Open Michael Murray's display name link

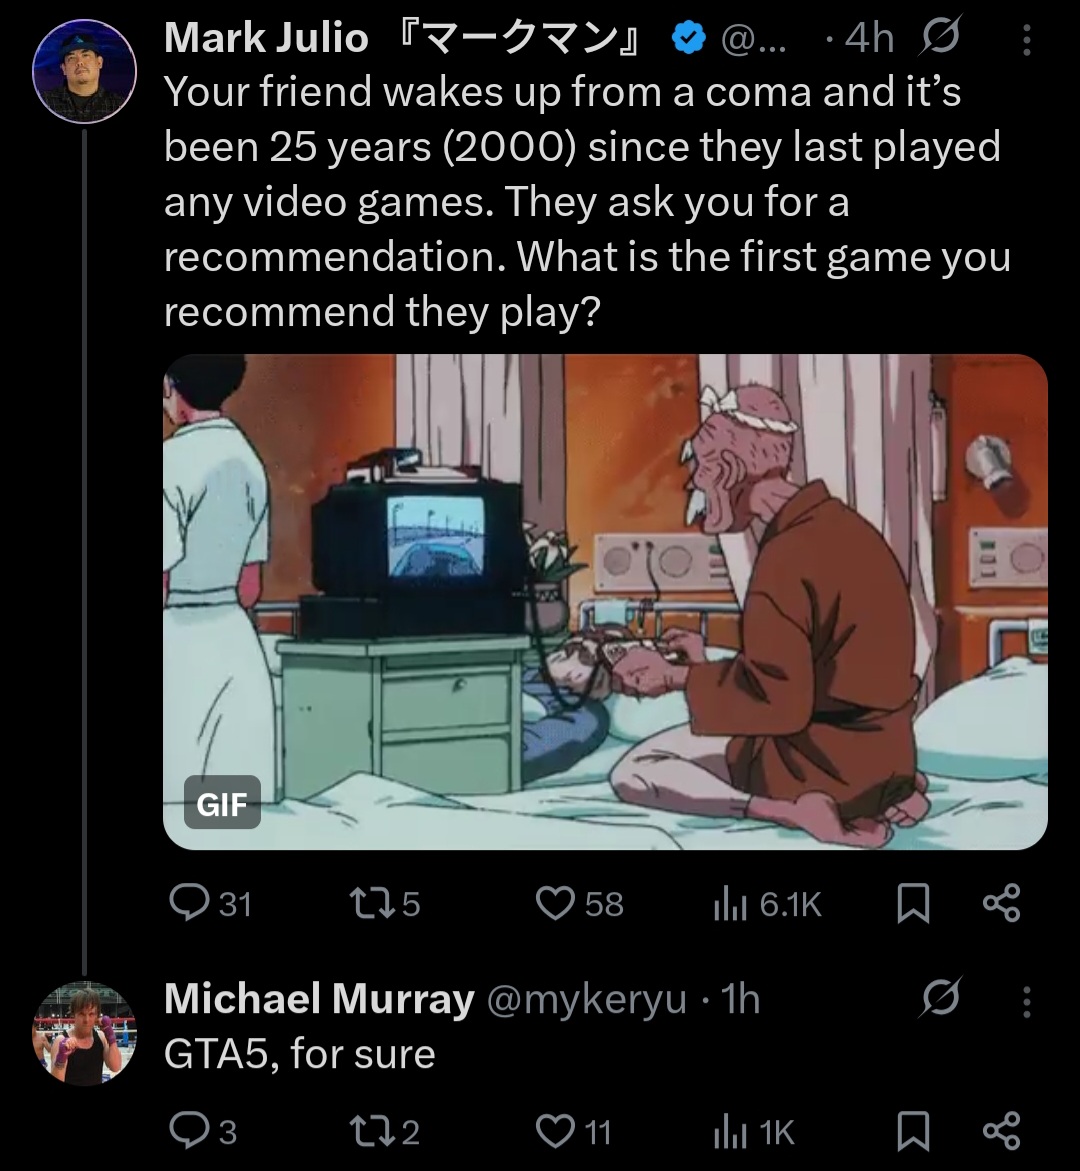[x=319, y=998]
